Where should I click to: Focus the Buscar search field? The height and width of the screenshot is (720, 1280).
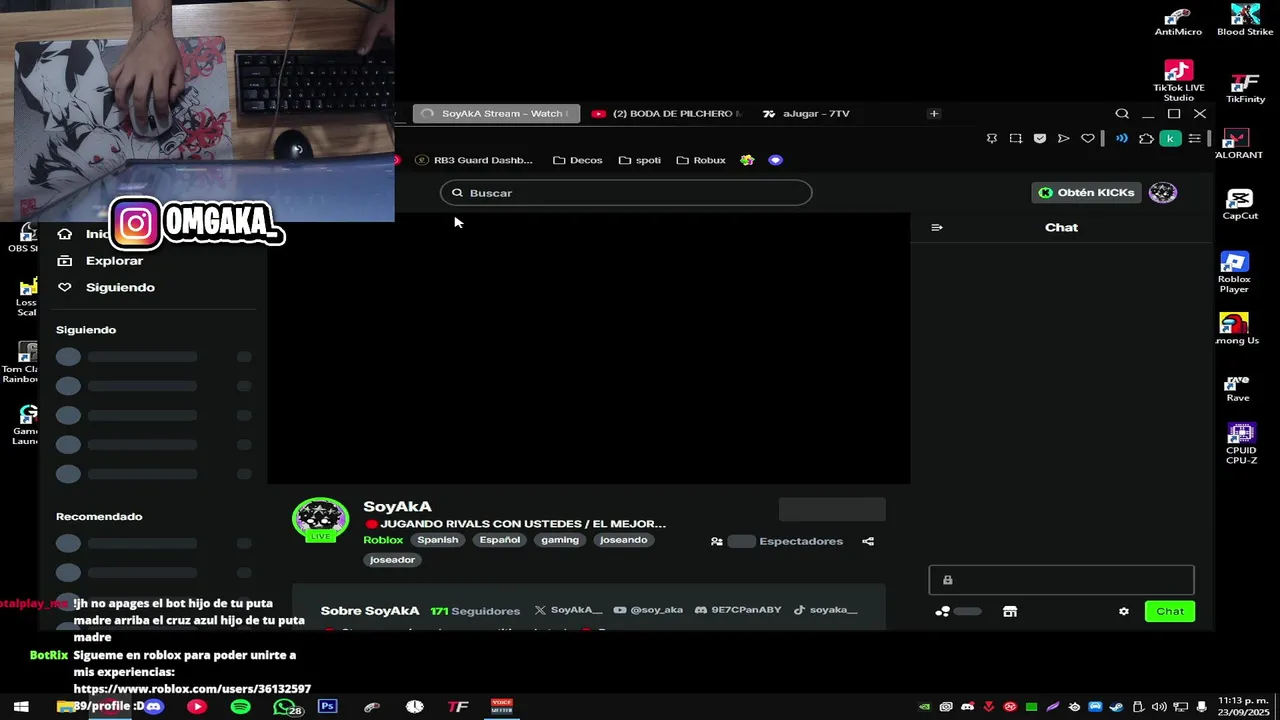point(626,193)
